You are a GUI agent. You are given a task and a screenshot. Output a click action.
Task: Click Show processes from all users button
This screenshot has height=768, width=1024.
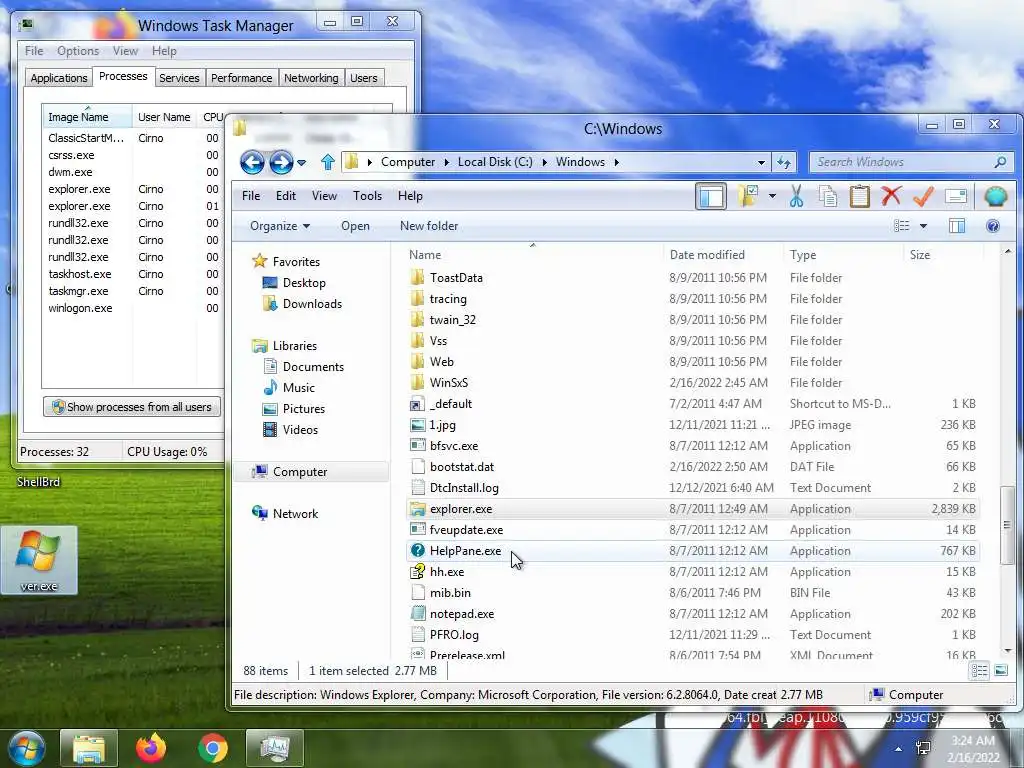[x=132, y=407]
